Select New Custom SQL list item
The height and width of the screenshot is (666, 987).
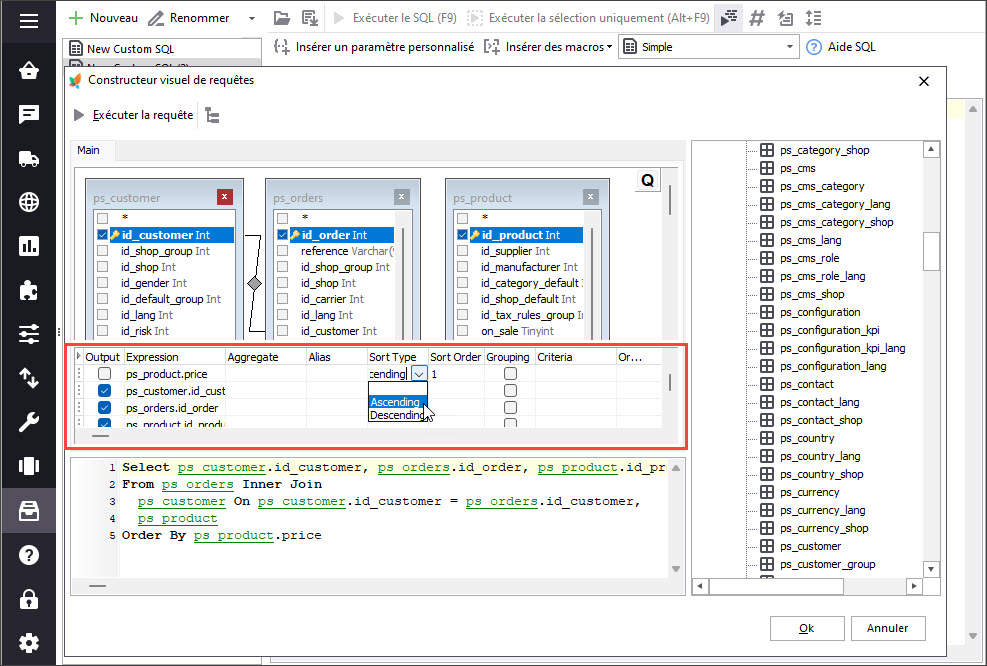tap(162, 48)
